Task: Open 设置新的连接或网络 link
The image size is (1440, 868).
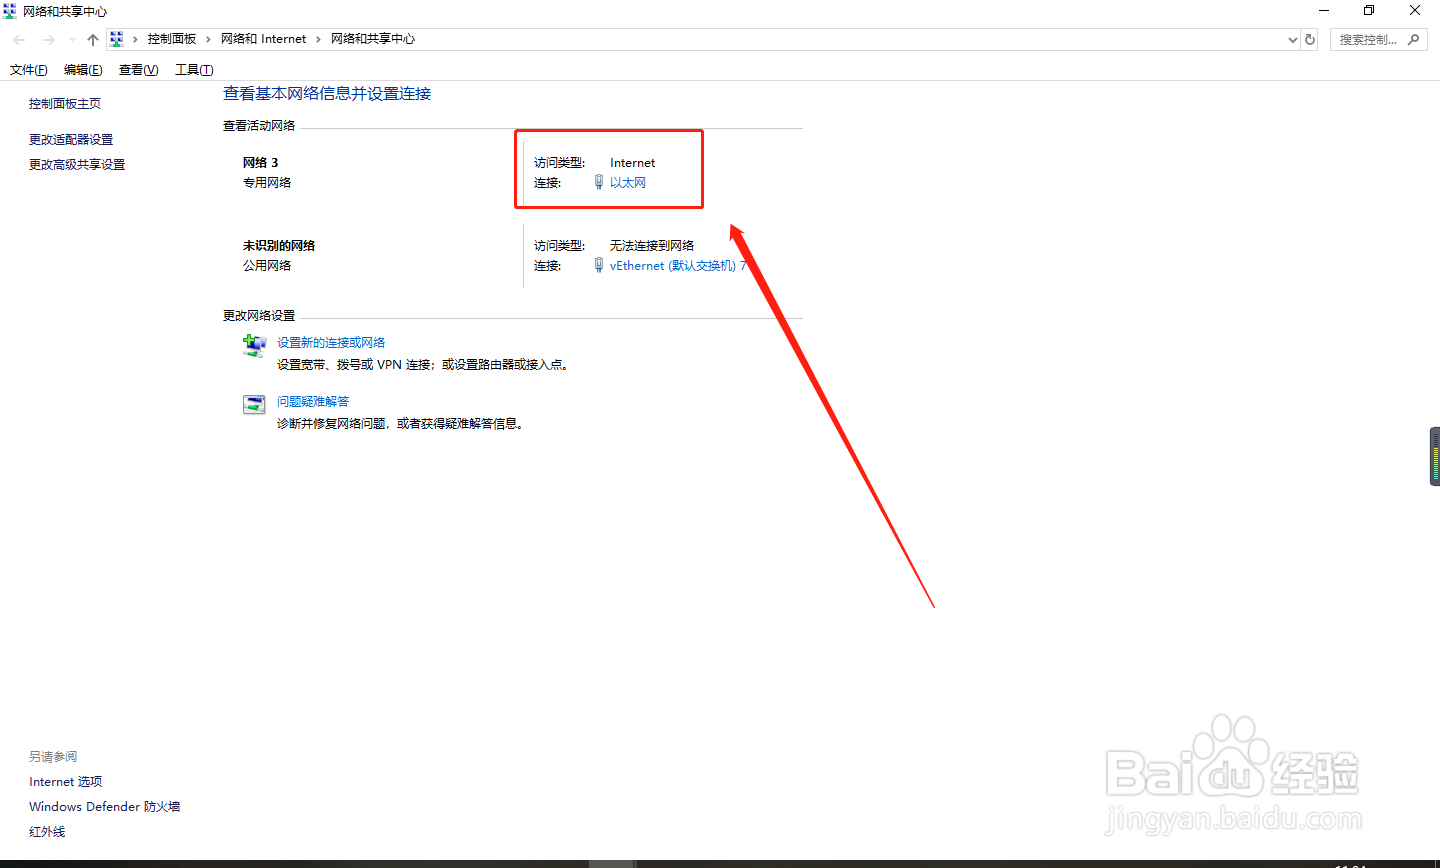Action: 331,343
